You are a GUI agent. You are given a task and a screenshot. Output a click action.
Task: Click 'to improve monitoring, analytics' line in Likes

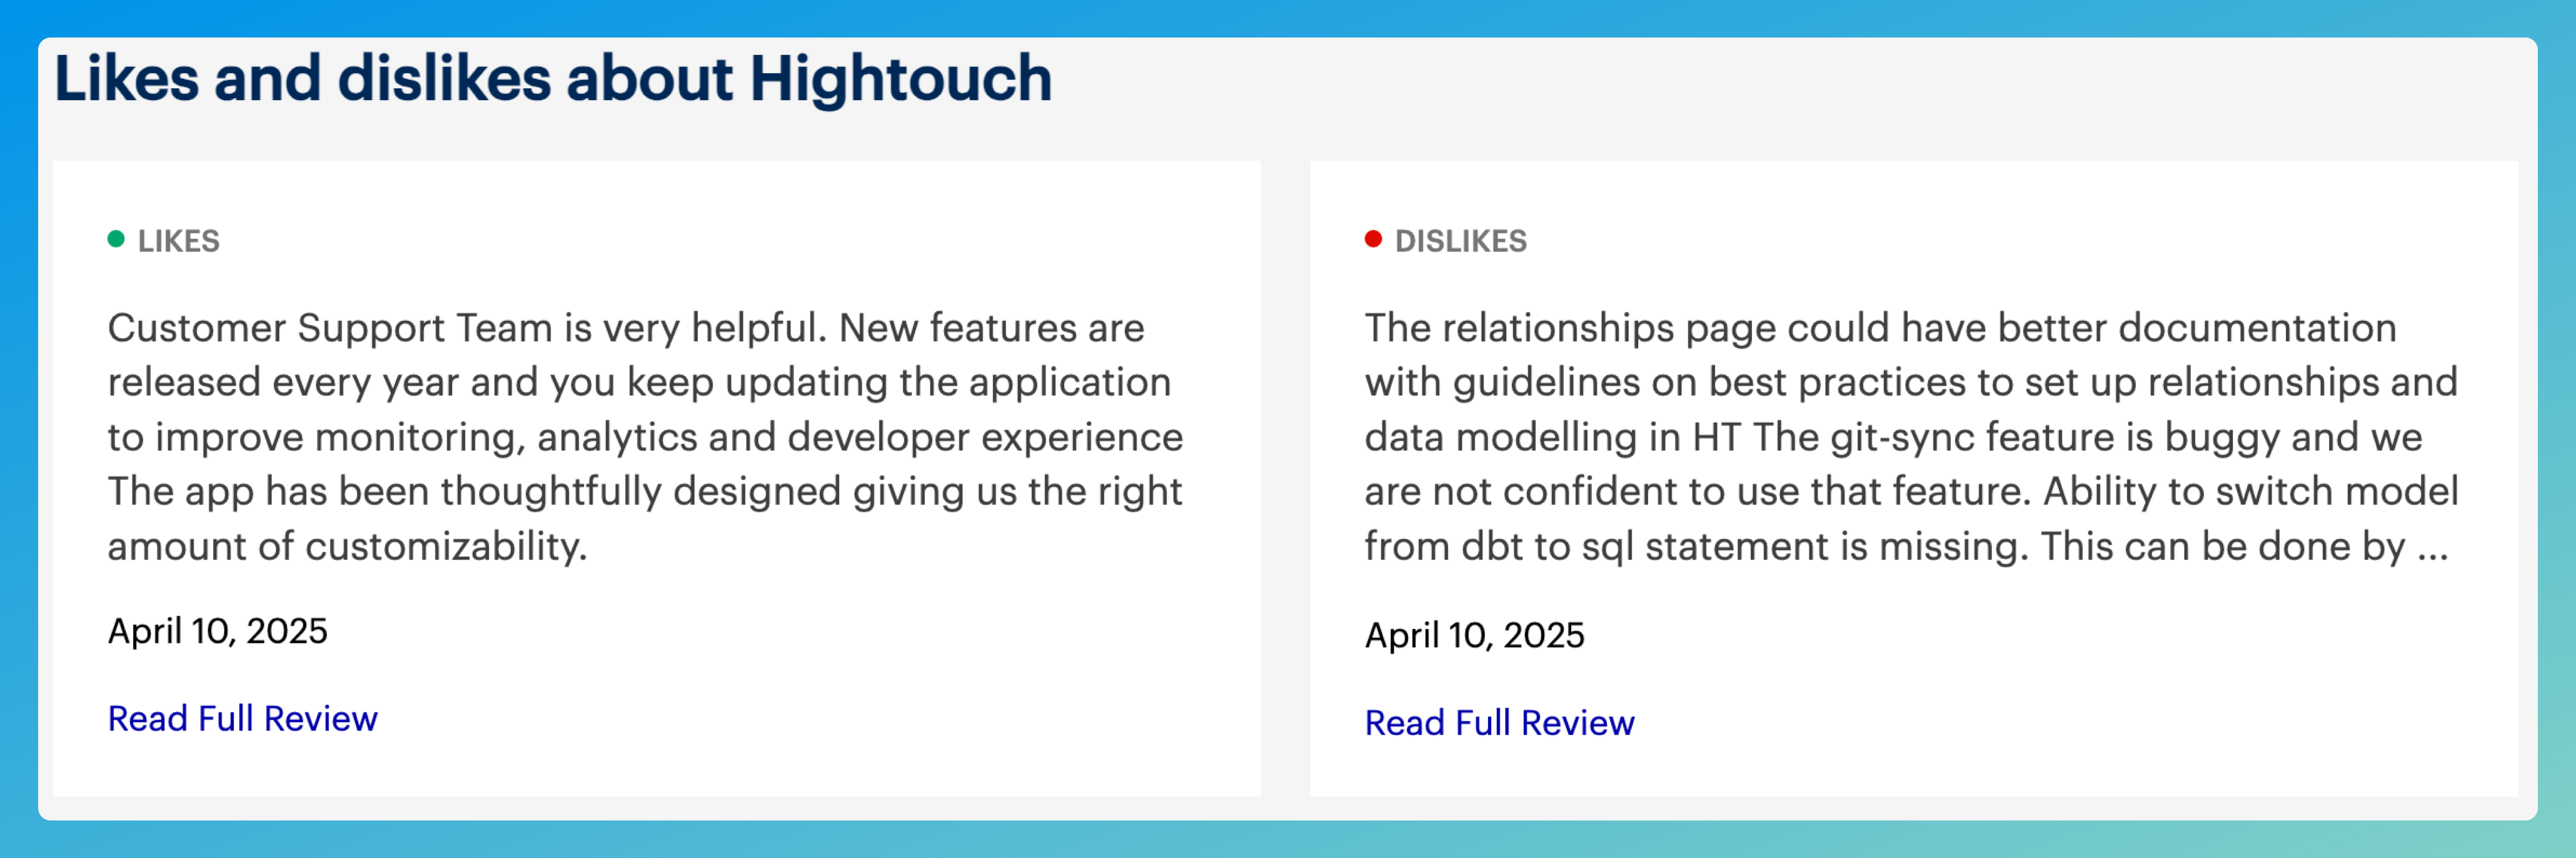click(x=645, y=437)
